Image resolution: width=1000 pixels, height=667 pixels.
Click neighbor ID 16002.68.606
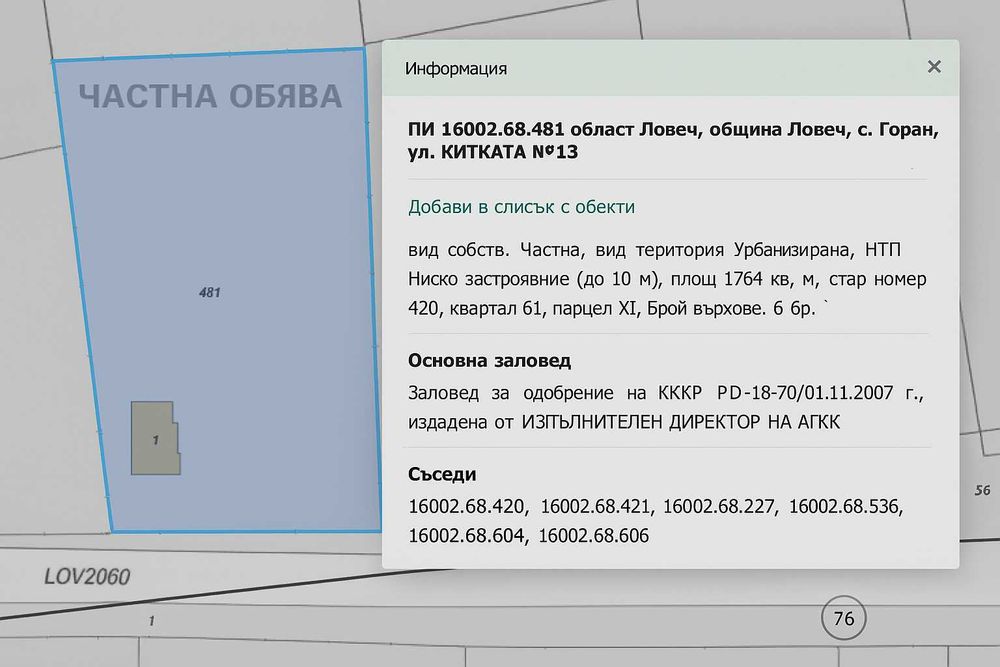point(594,536)
